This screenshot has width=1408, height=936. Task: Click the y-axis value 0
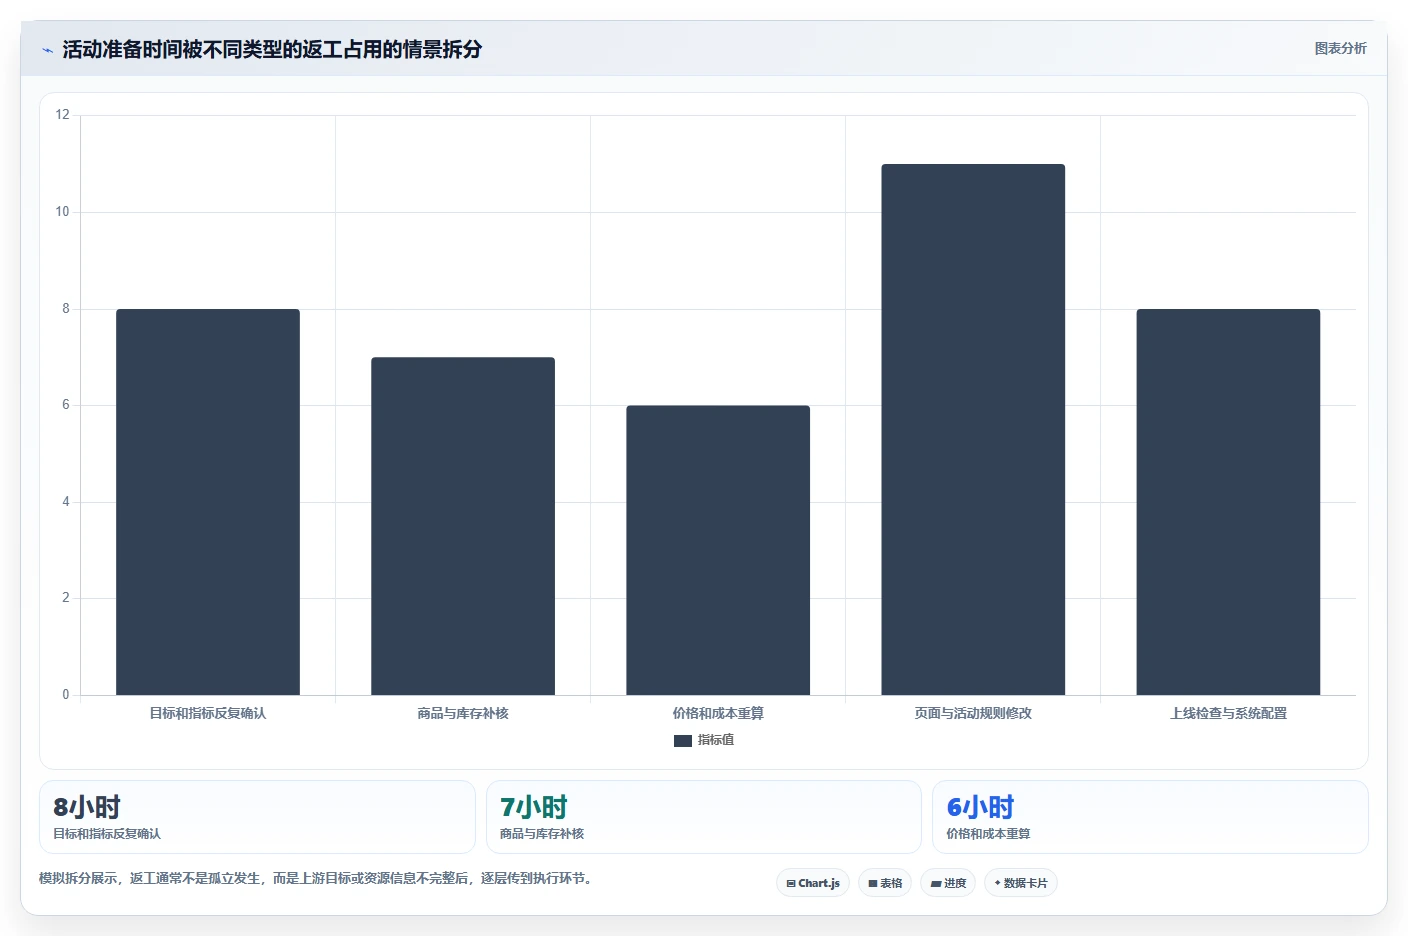point(66,695)
